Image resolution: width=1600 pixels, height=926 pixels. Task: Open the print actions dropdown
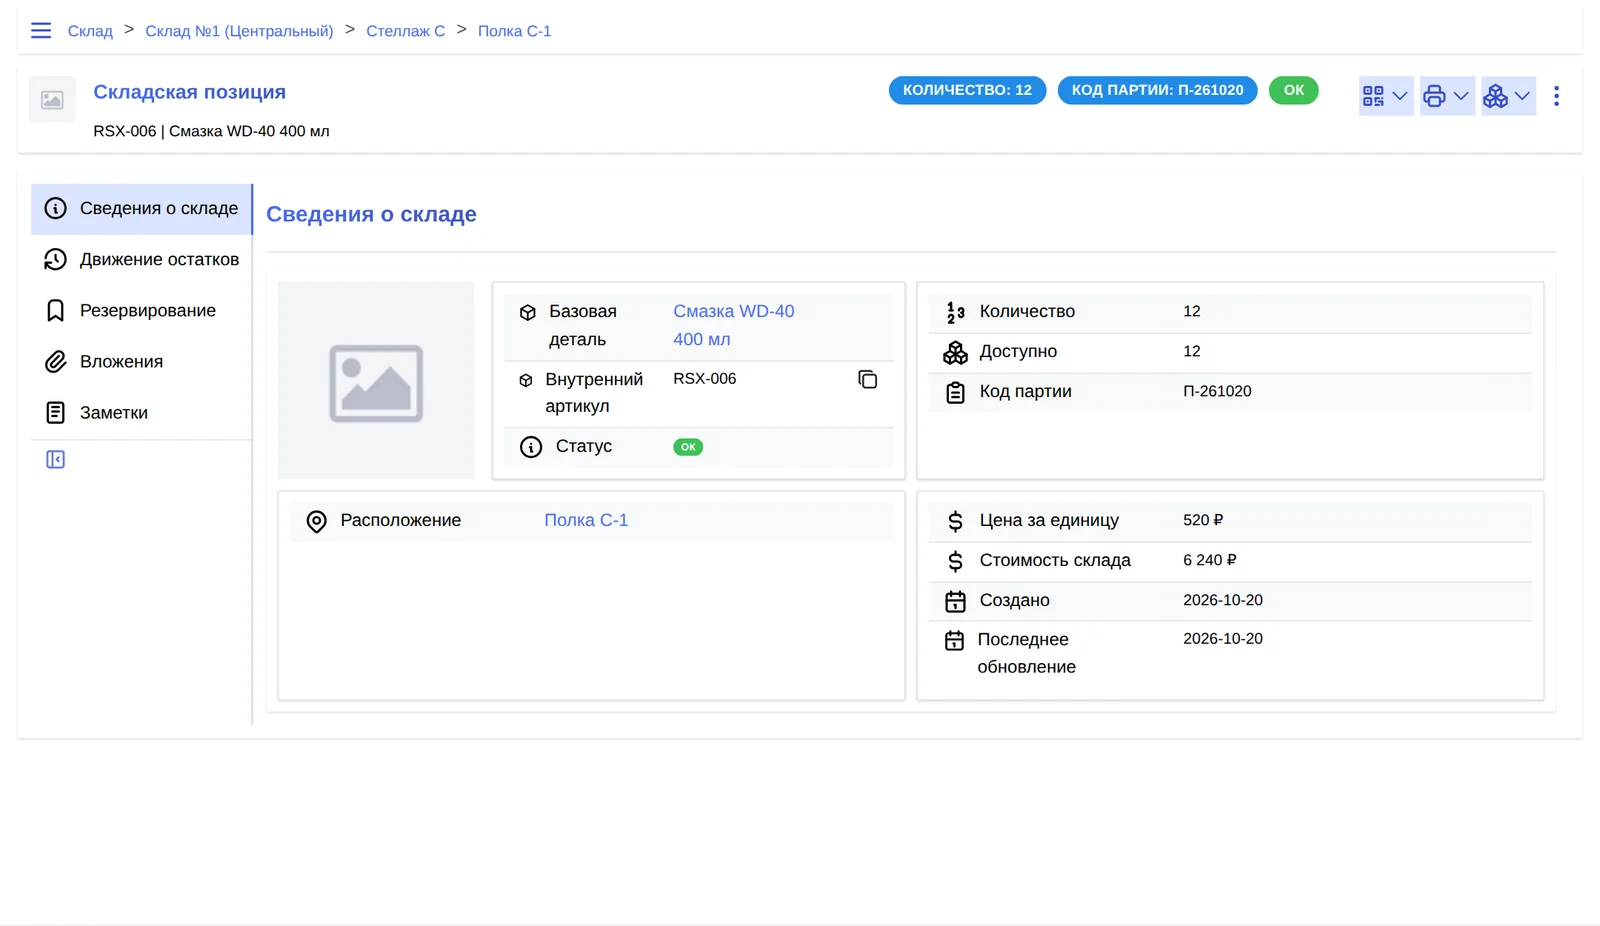point(1447,96)
